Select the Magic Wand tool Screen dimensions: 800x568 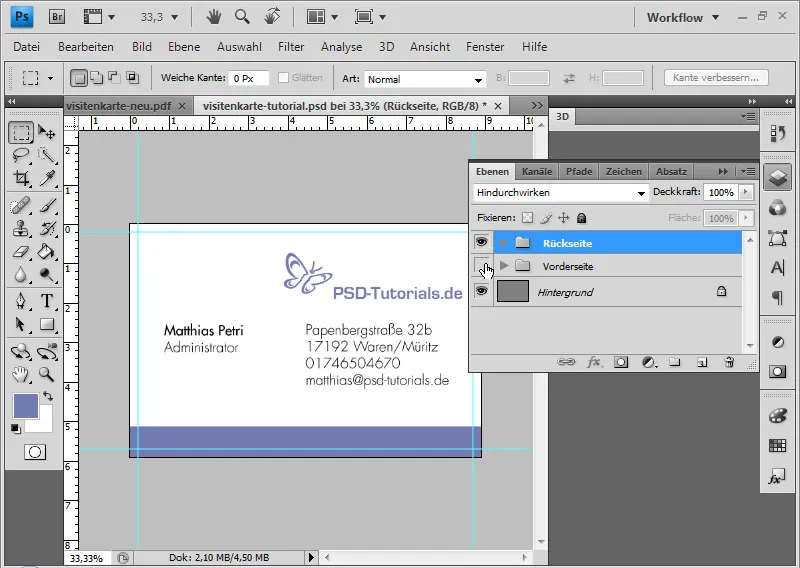pos(47,155)
